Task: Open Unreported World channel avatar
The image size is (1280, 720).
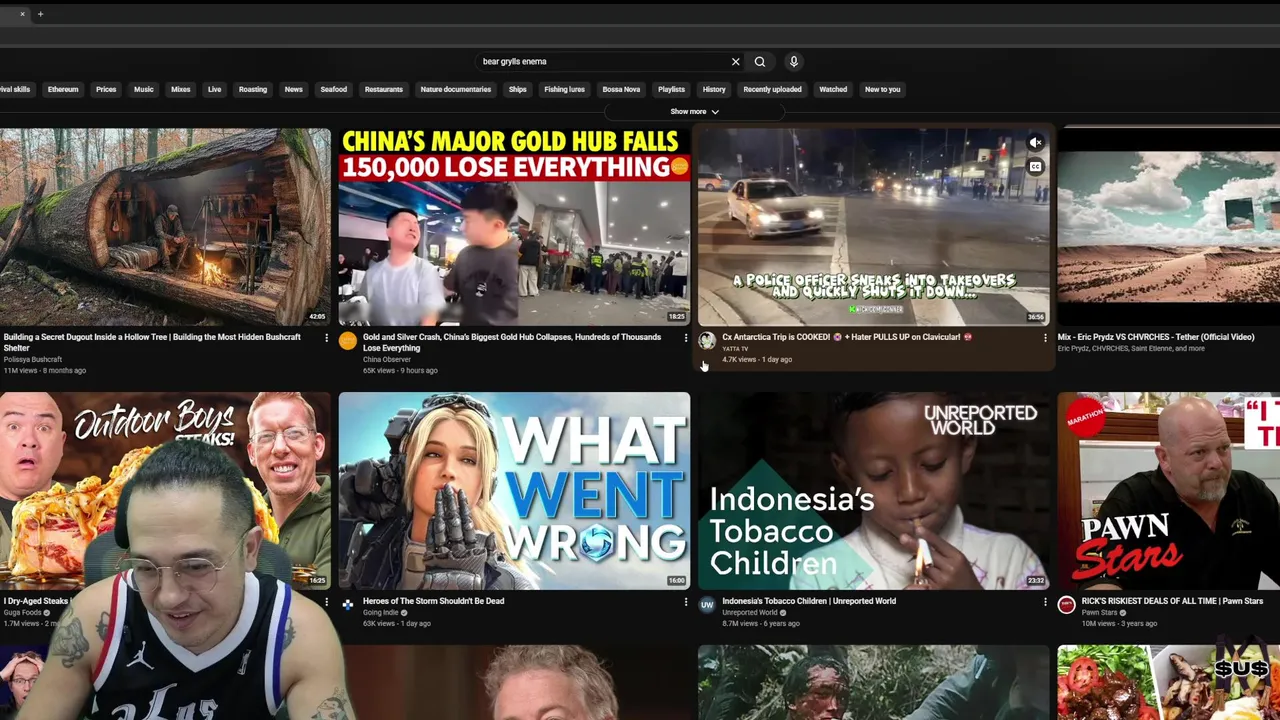Action: 707,605
